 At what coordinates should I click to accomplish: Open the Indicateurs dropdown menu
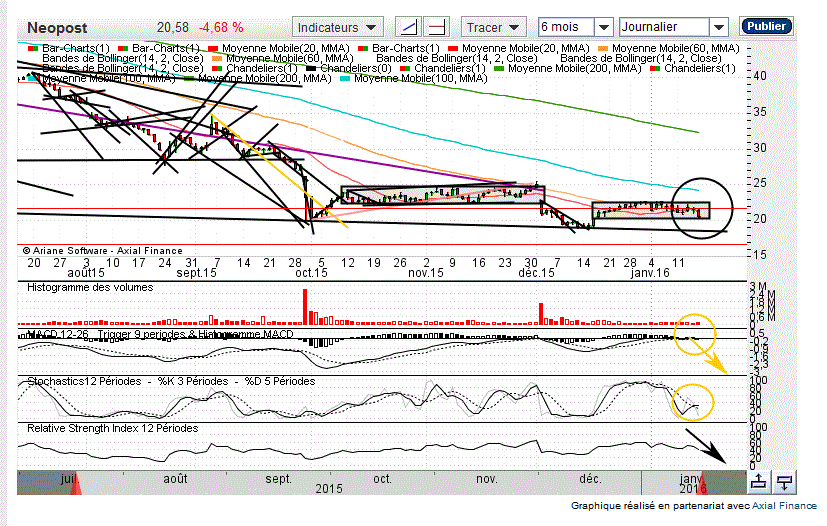click(338, 27)
